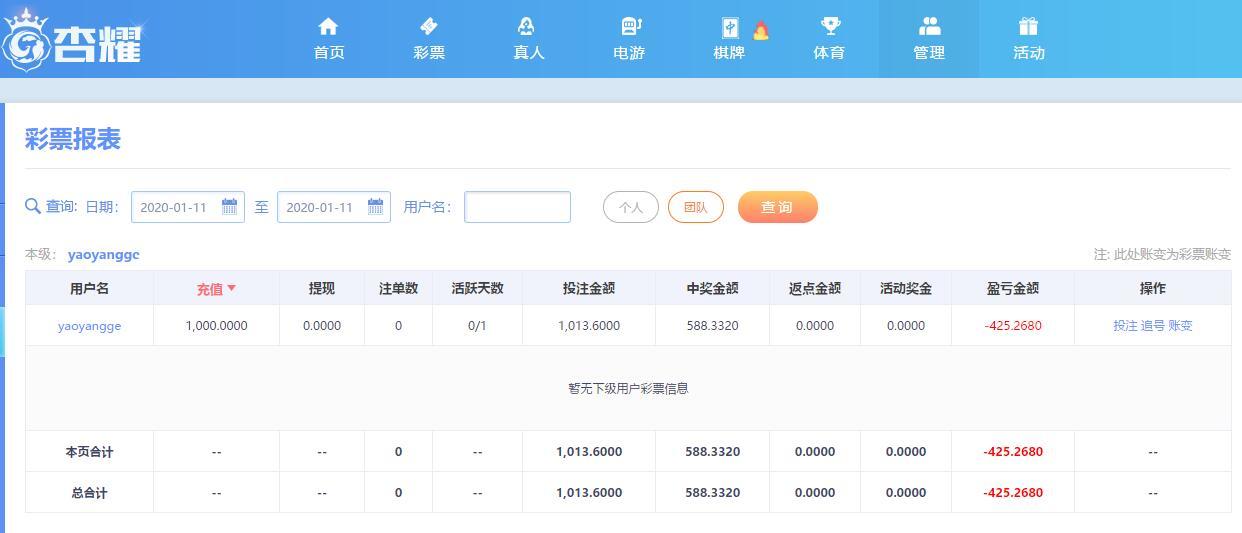Click the 电游 menu label

(x=629, y=53)
